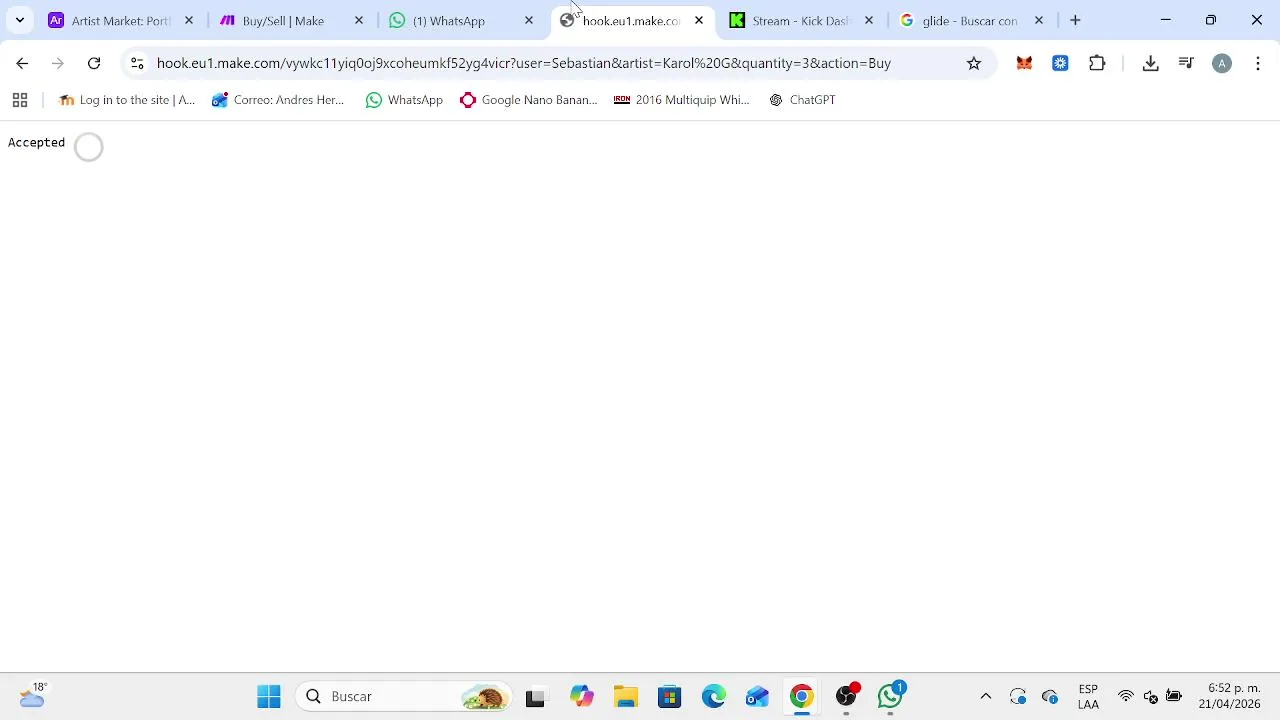Open the weather widget showing 18°
Viewport: 1280px width, 720px height.
31,695
